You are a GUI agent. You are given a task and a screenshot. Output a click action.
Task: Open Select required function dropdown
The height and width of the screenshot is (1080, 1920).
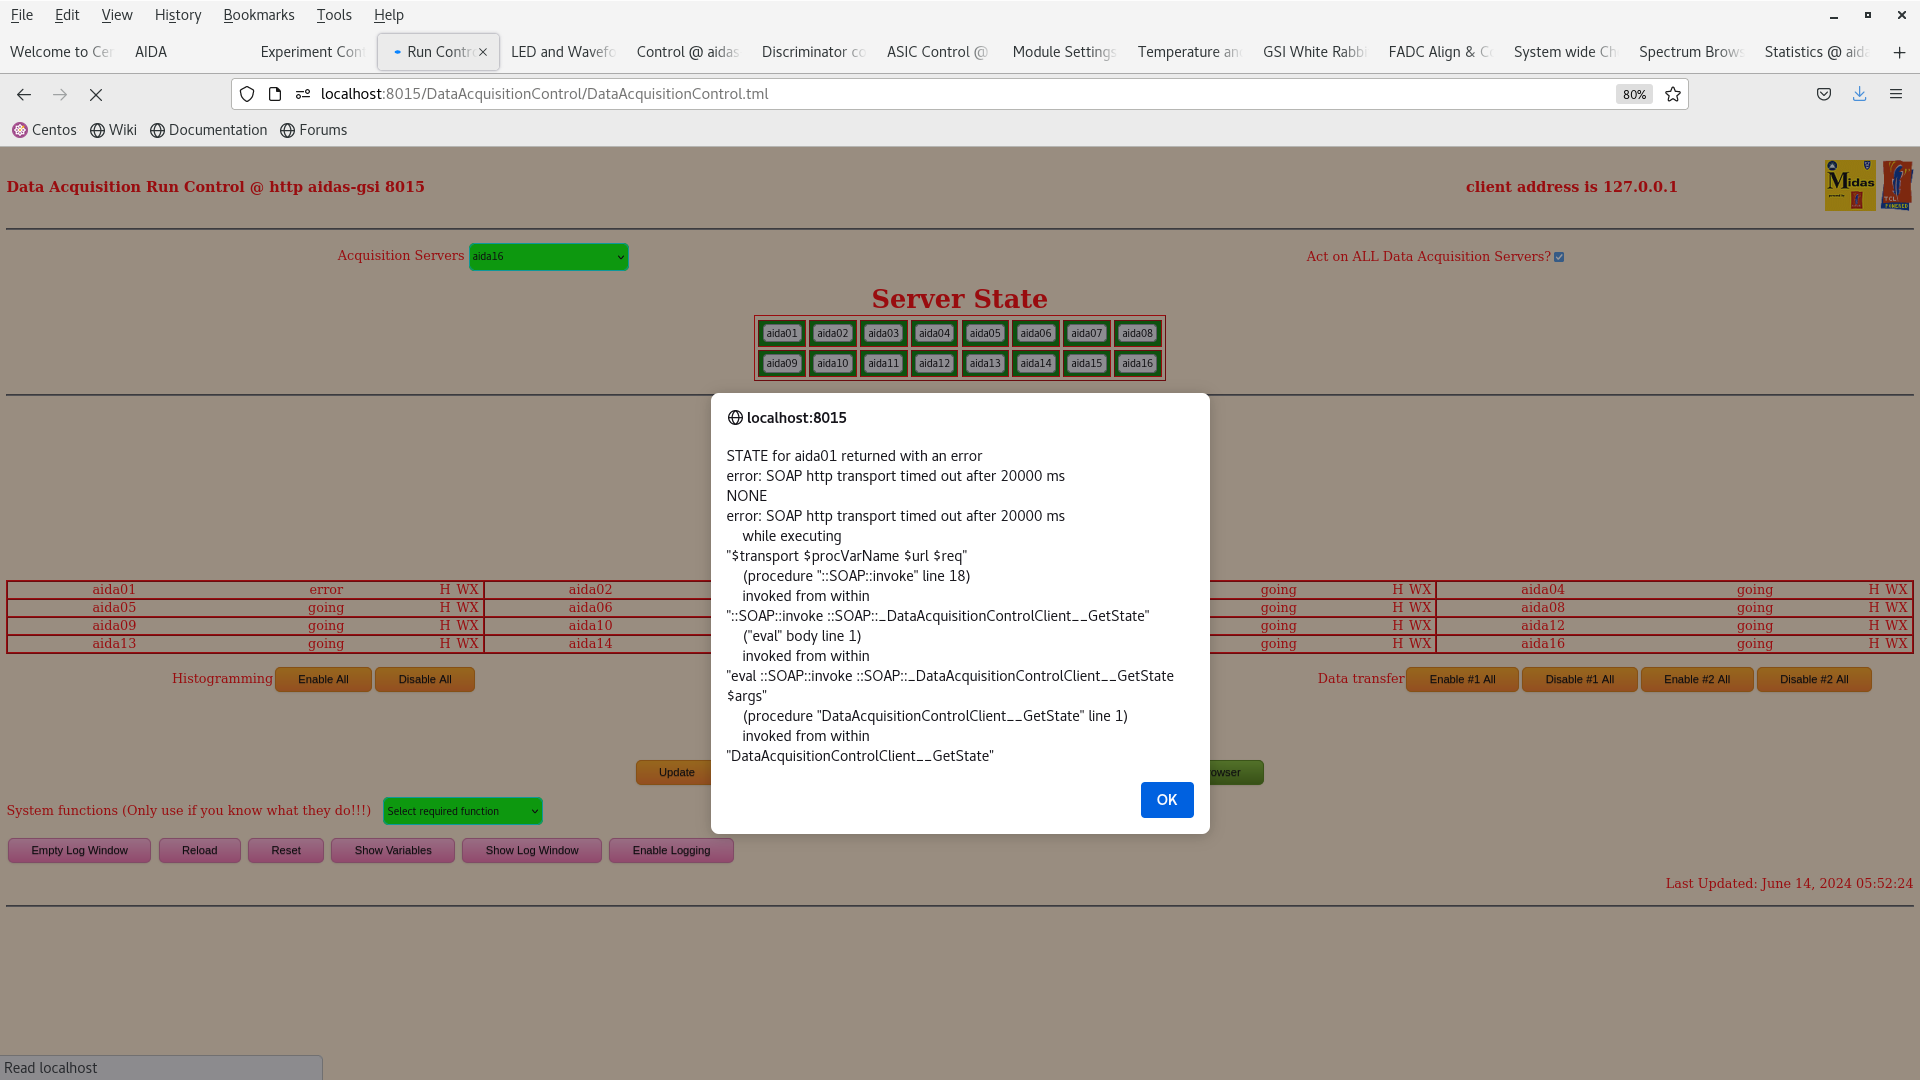pyautogui.click(x=462, y=811)
